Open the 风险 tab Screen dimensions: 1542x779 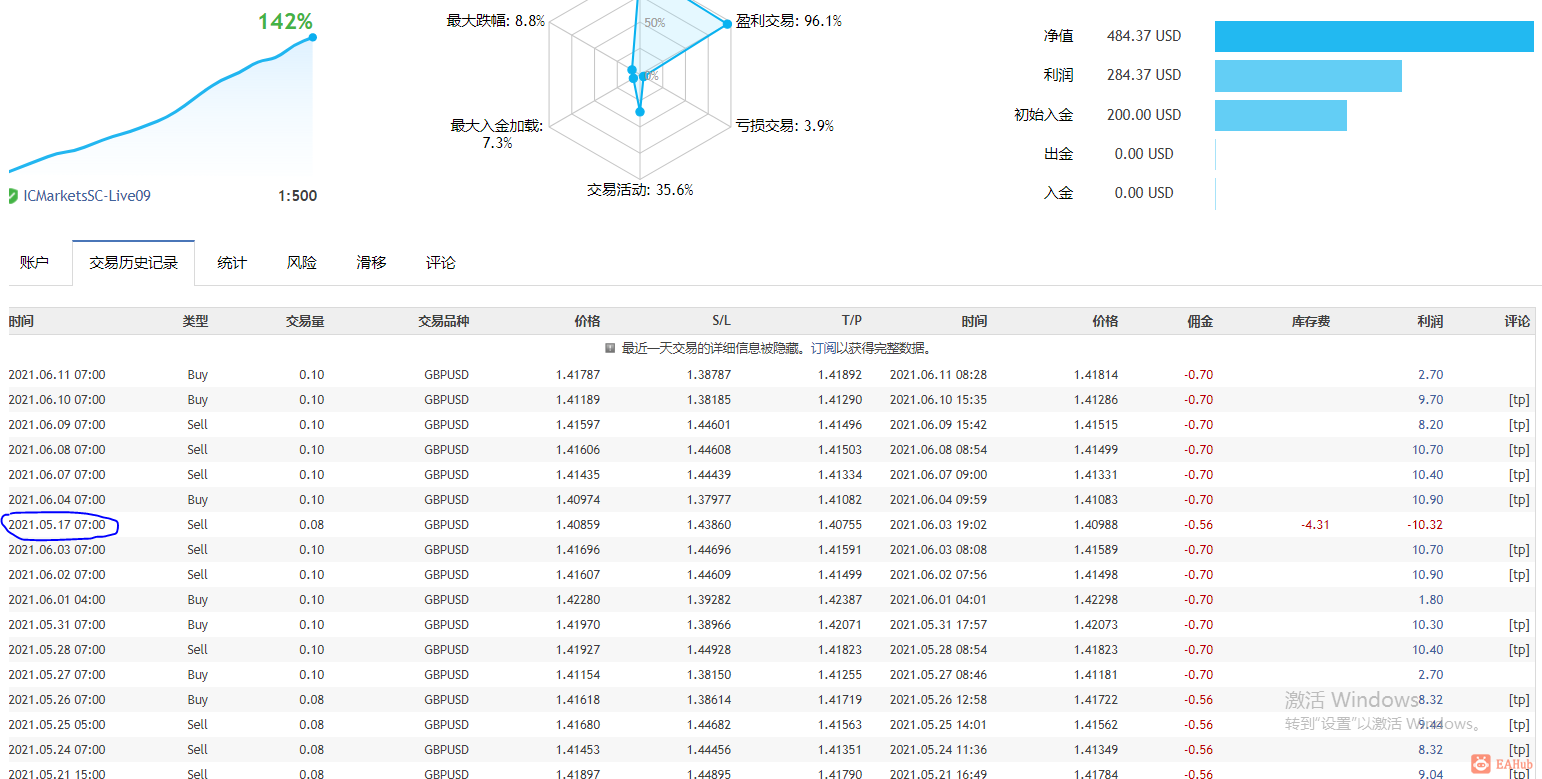[302, 262]
